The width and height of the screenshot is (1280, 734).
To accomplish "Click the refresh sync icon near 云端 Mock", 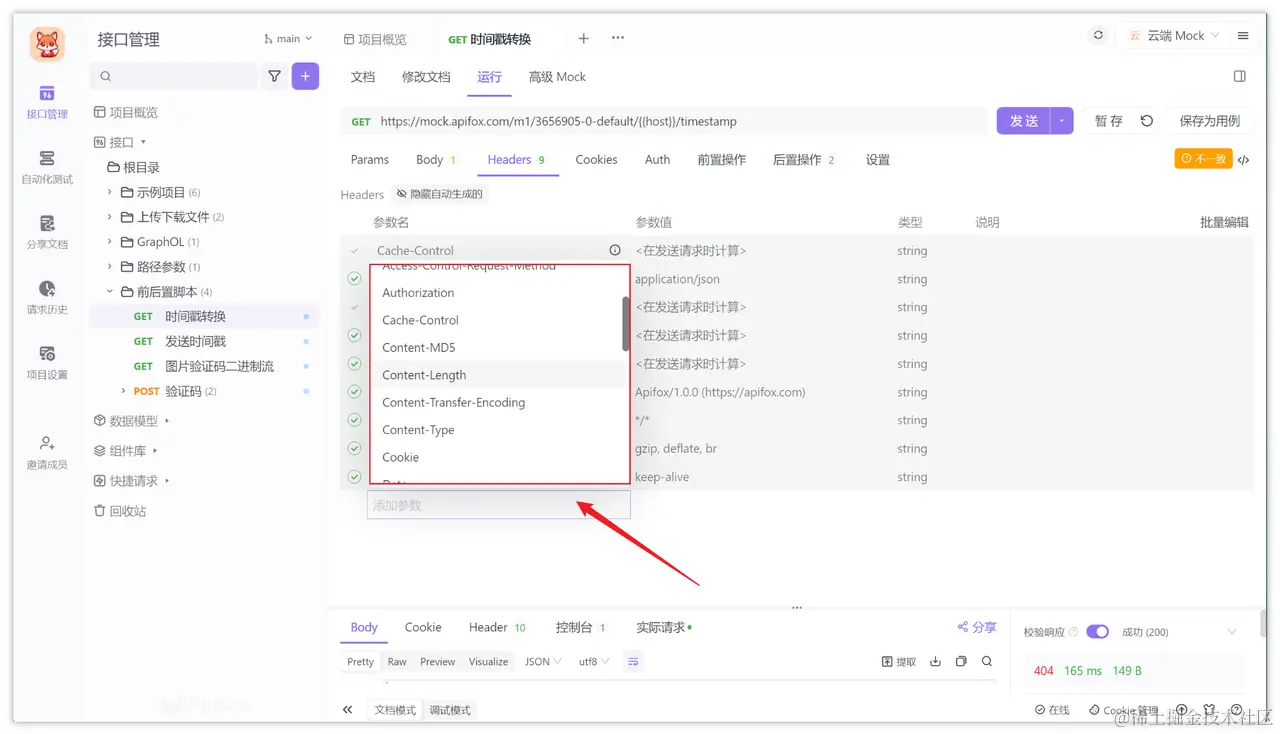I will click(x=1098, y=35).
